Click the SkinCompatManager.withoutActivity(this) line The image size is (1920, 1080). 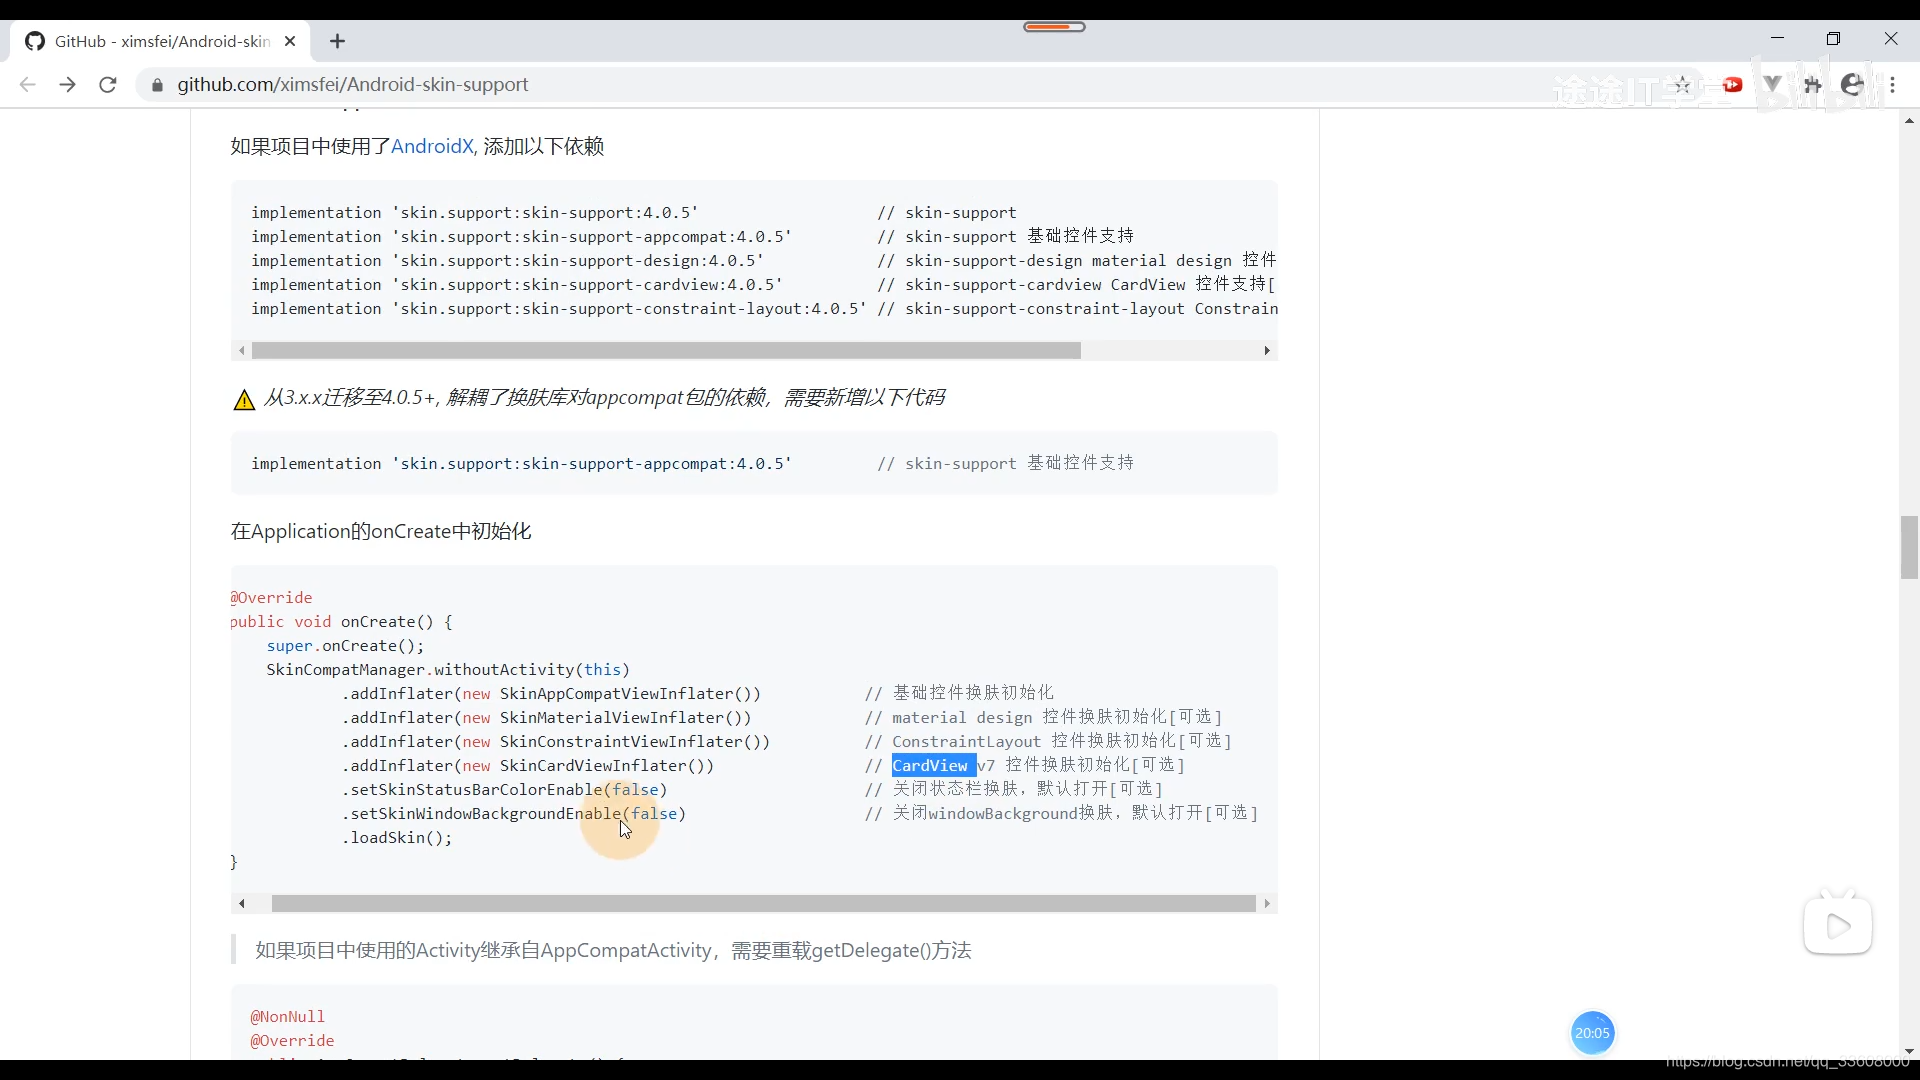[448, 670]
